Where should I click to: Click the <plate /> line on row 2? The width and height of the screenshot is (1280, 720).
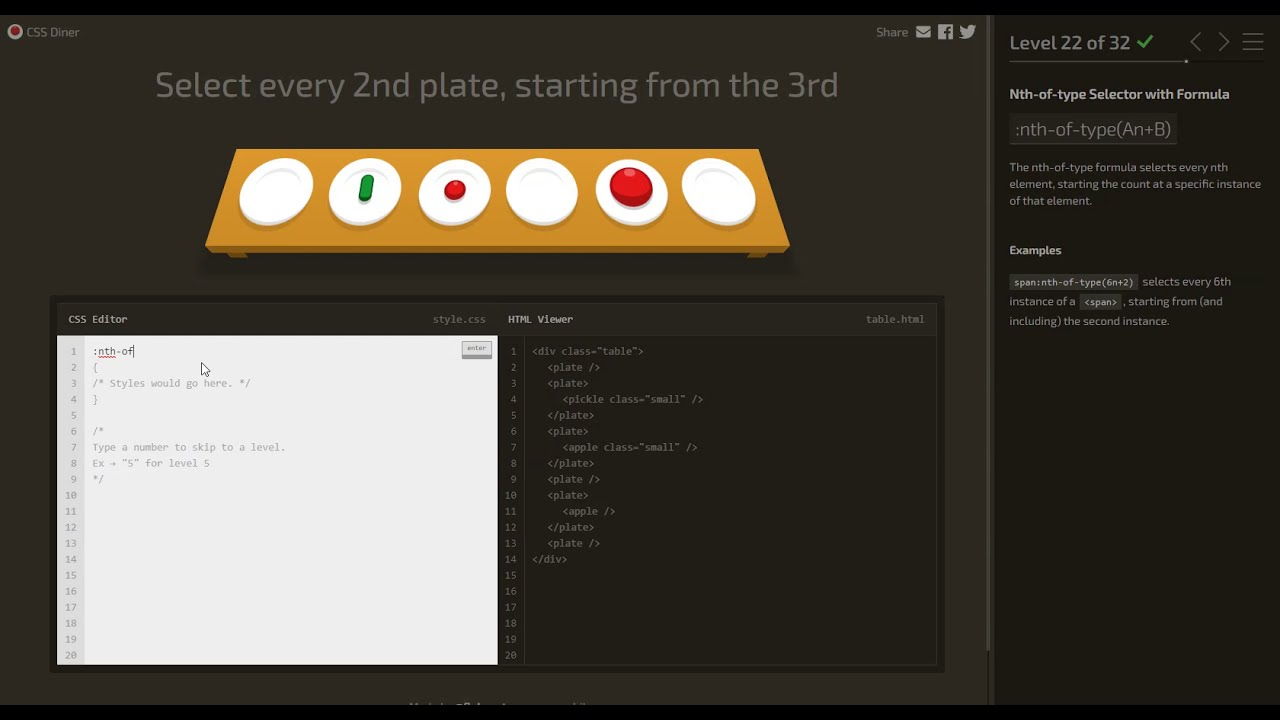pos(574,367)
